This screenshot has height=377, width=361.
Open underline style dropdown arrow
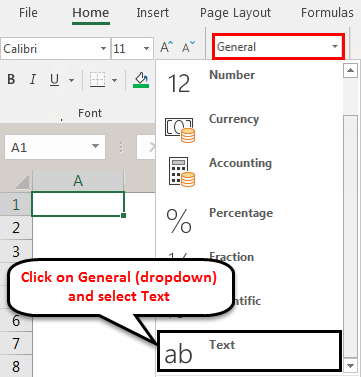[x=71, y=80]
